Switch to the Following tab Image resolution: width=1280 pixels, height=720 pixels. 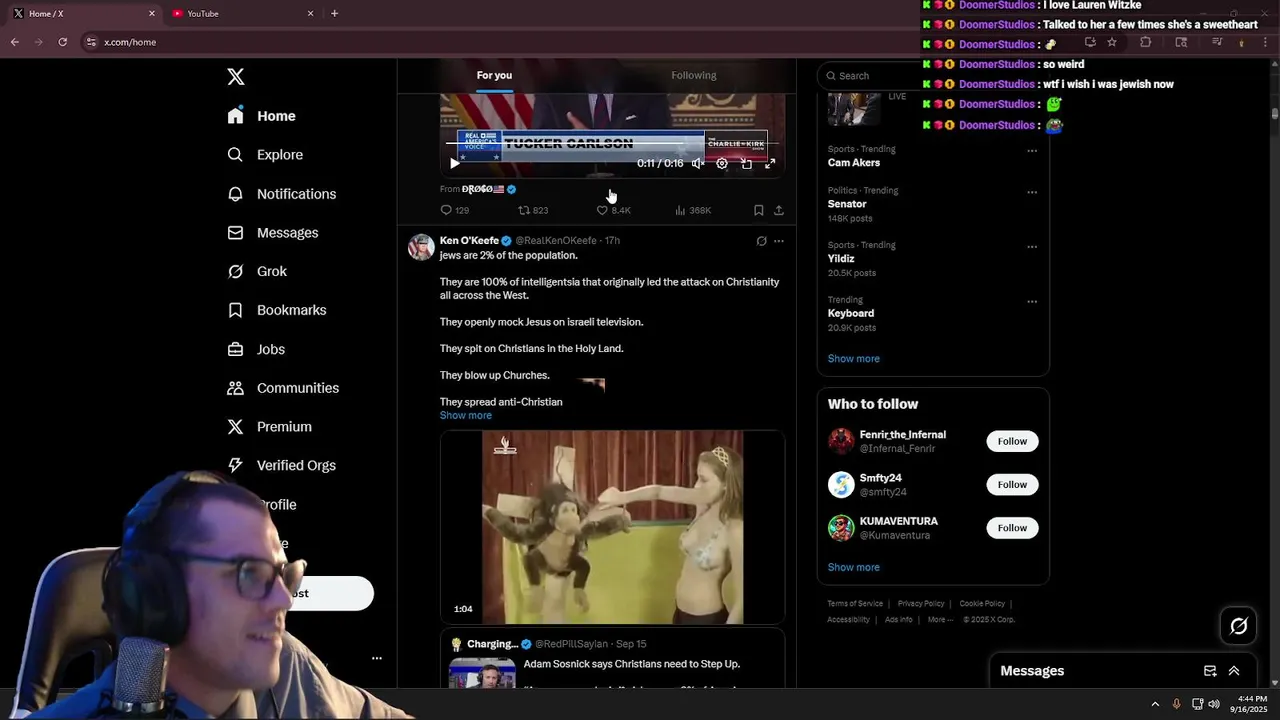pyautogui.click(x=693, y=76)
